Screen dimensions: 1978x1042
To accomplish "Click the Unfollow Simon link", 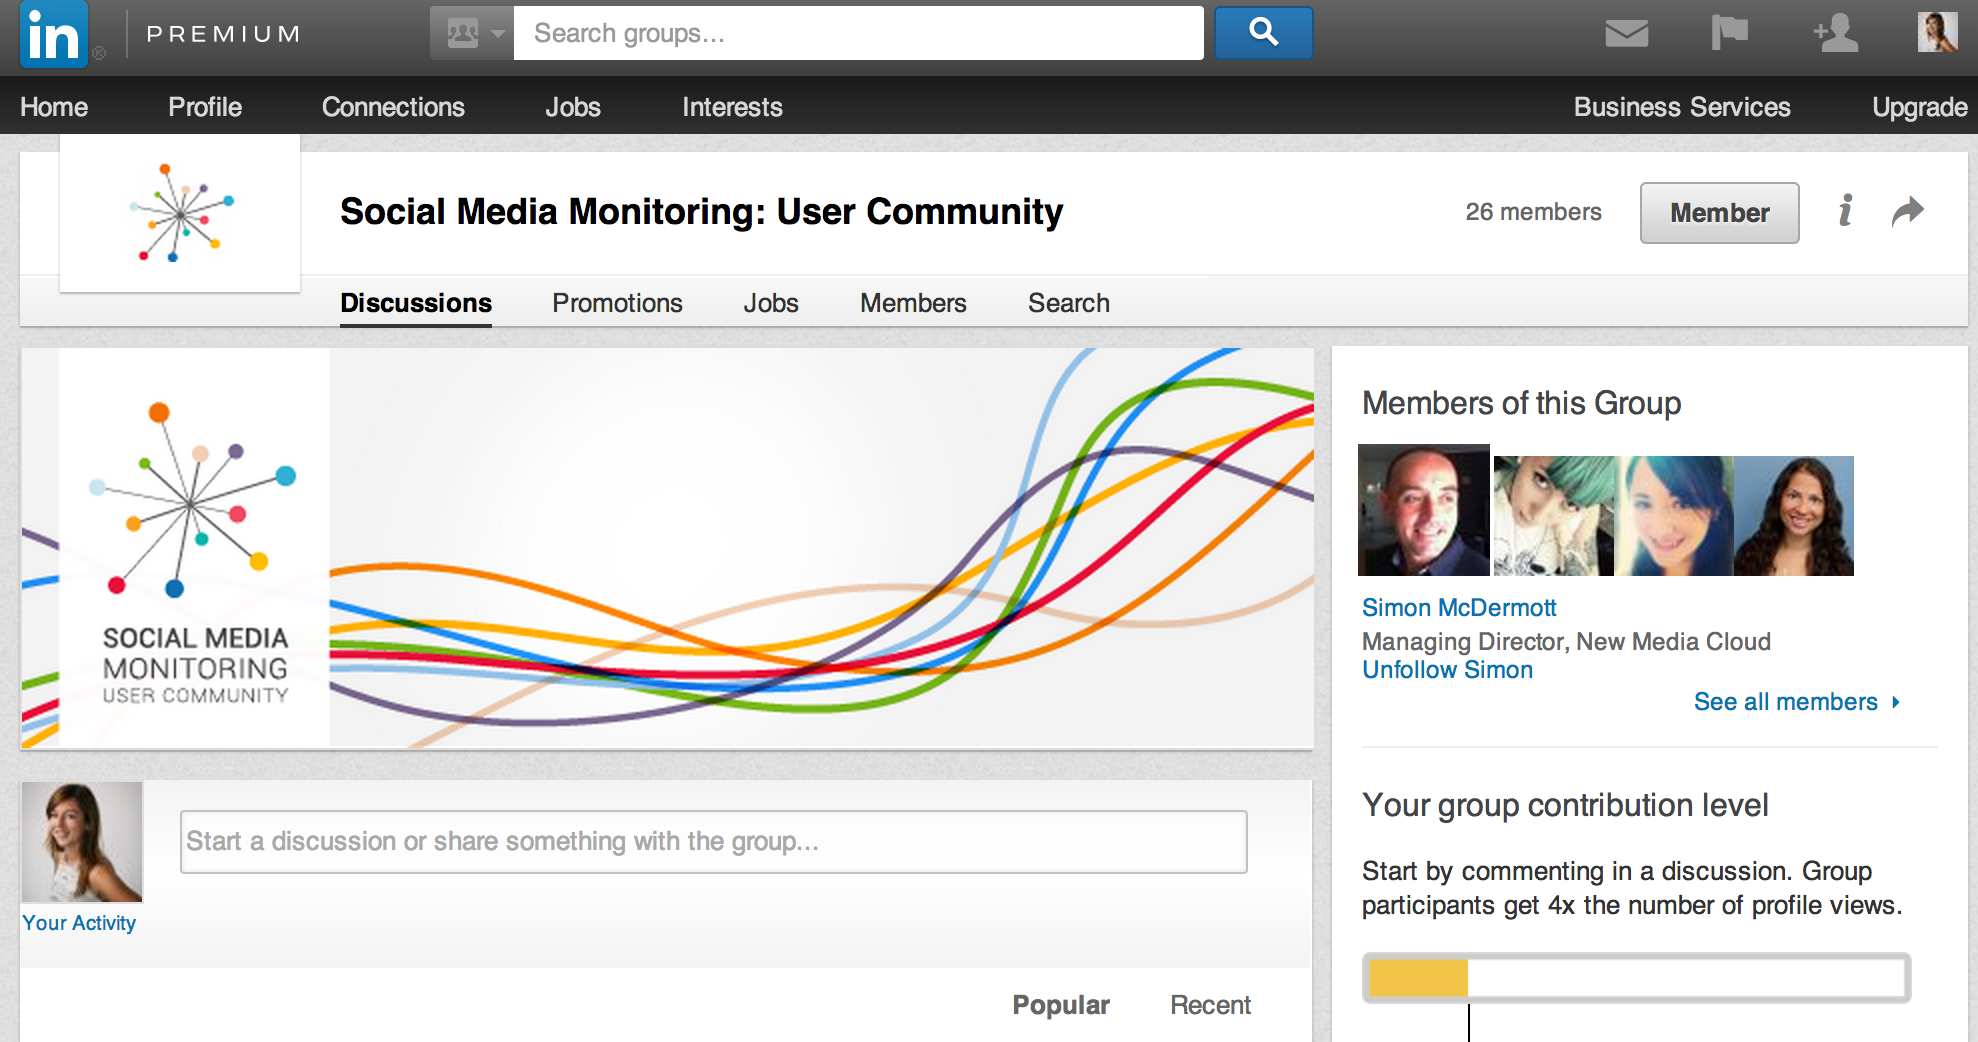I will 1447,670.
